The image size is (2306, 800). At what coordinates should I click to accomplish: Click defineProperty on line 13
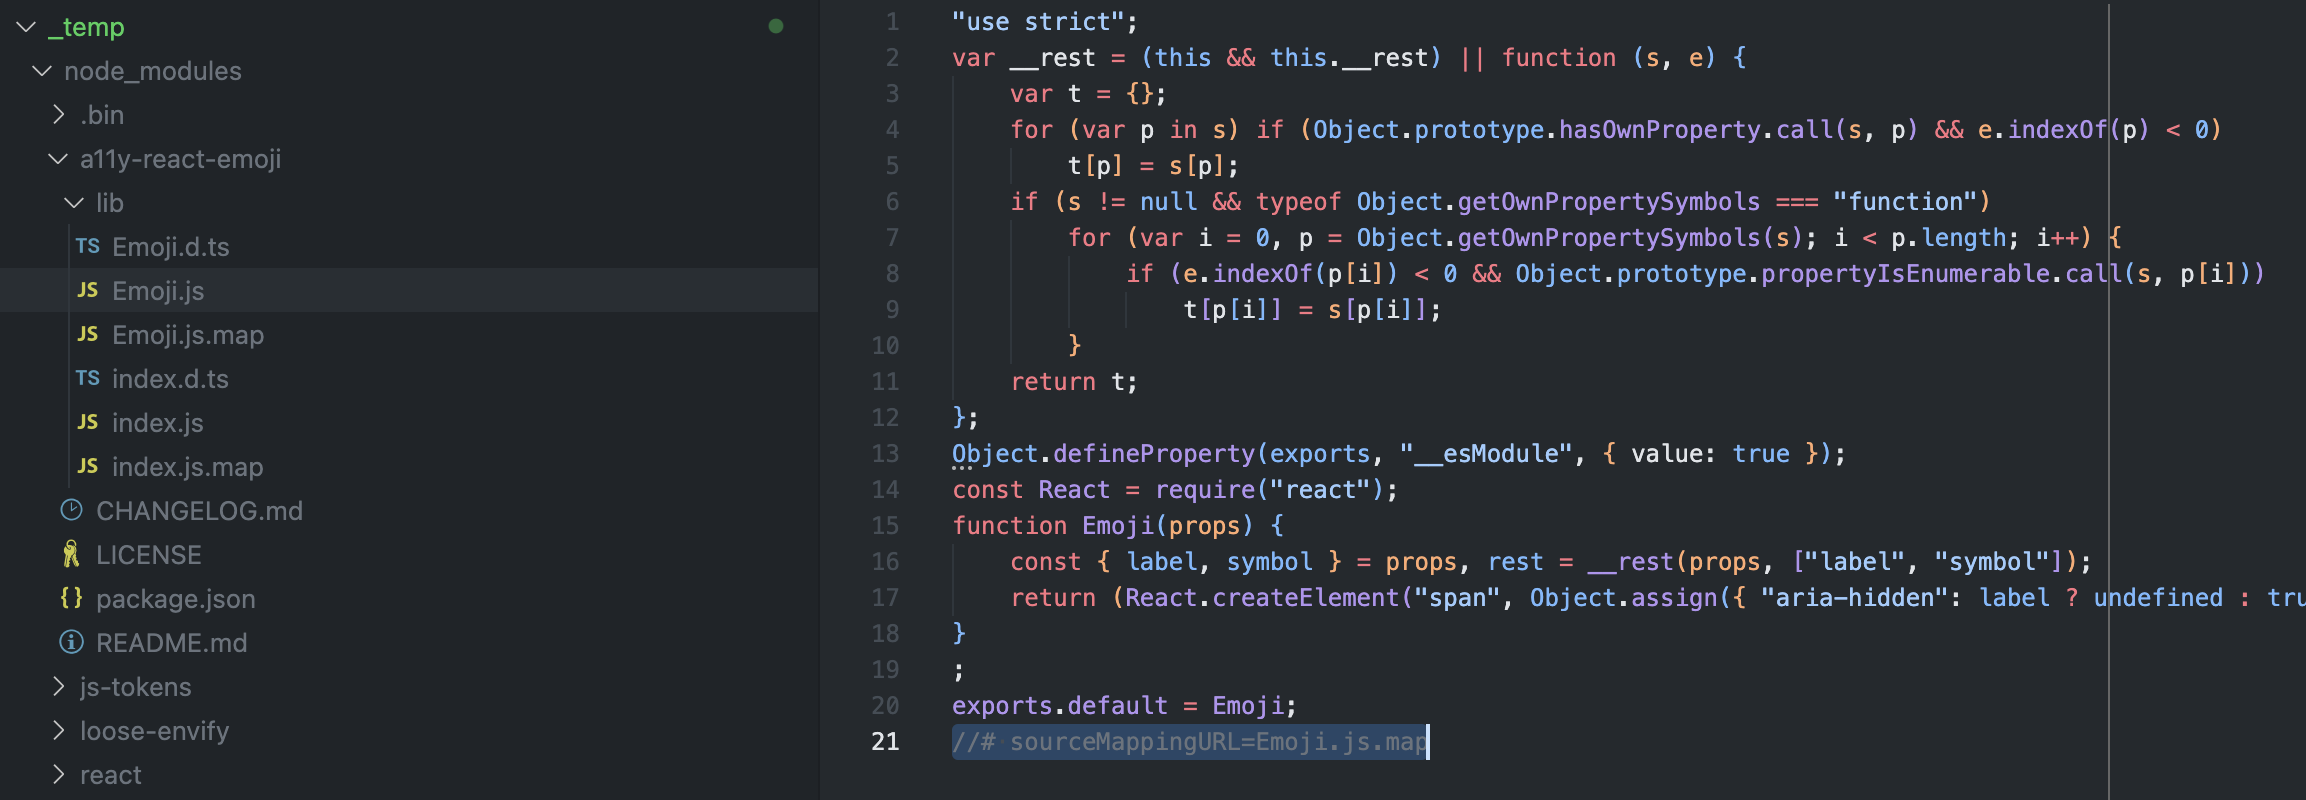[x=1154, y=454]
